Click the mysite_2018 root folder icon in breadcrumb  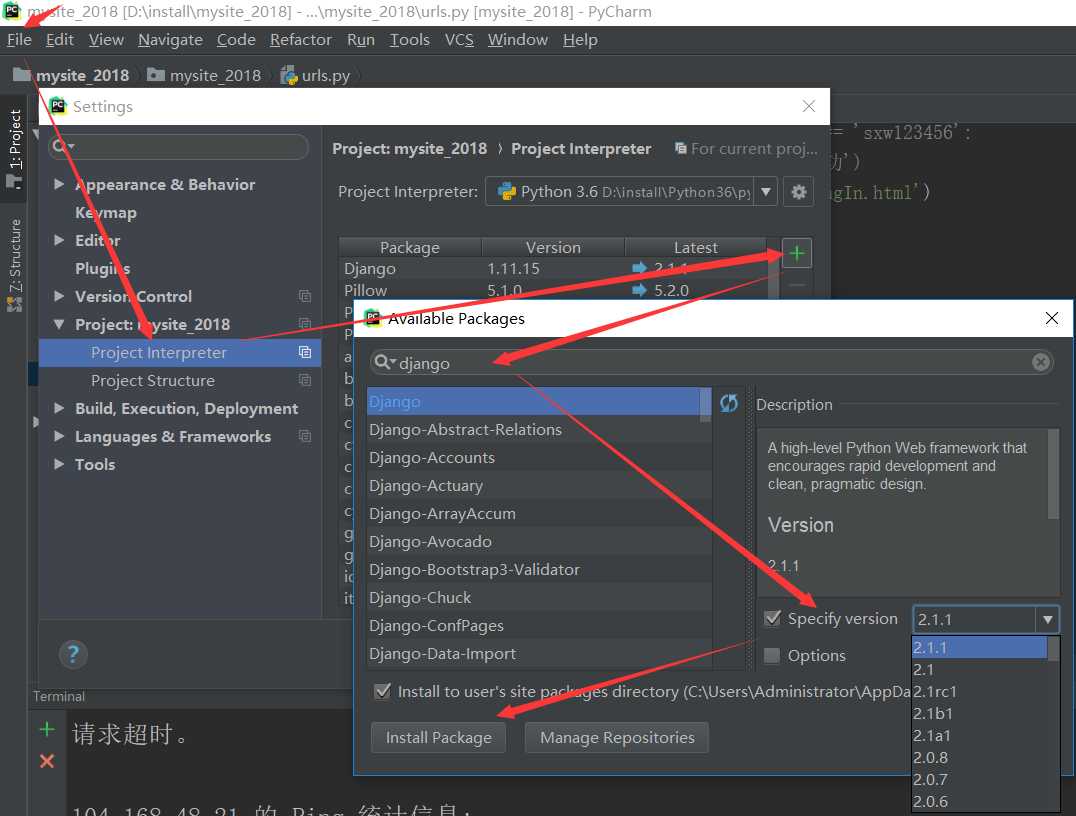pos(21,74)
